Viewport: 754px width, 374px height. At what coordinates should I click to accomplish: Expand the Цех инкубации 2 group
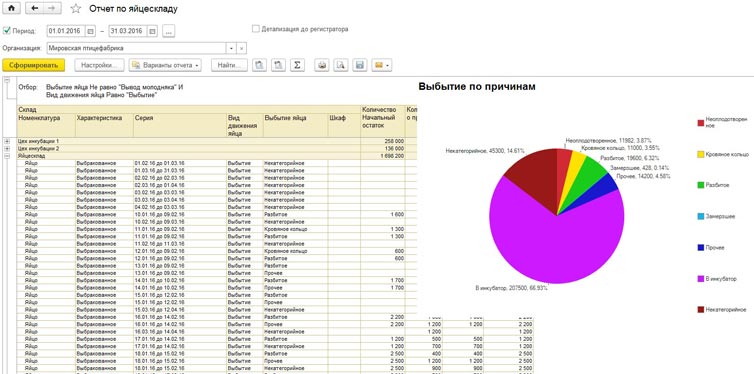pyautogui.click(x=7, y=149)
